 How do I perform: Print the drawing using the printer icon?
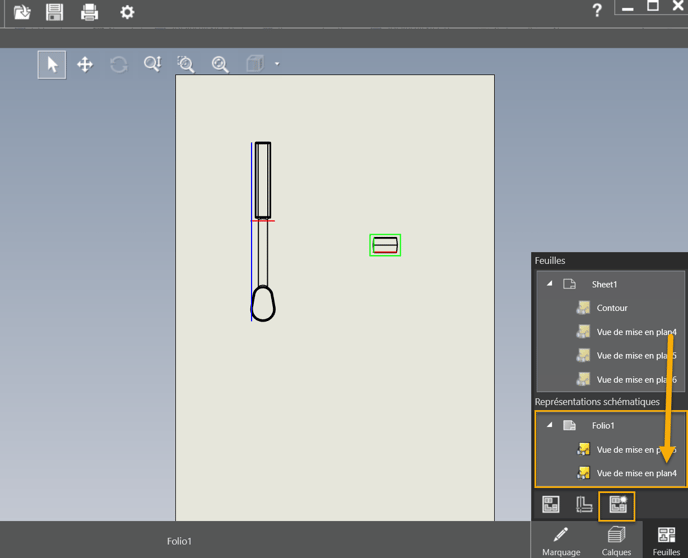[90, 12]
